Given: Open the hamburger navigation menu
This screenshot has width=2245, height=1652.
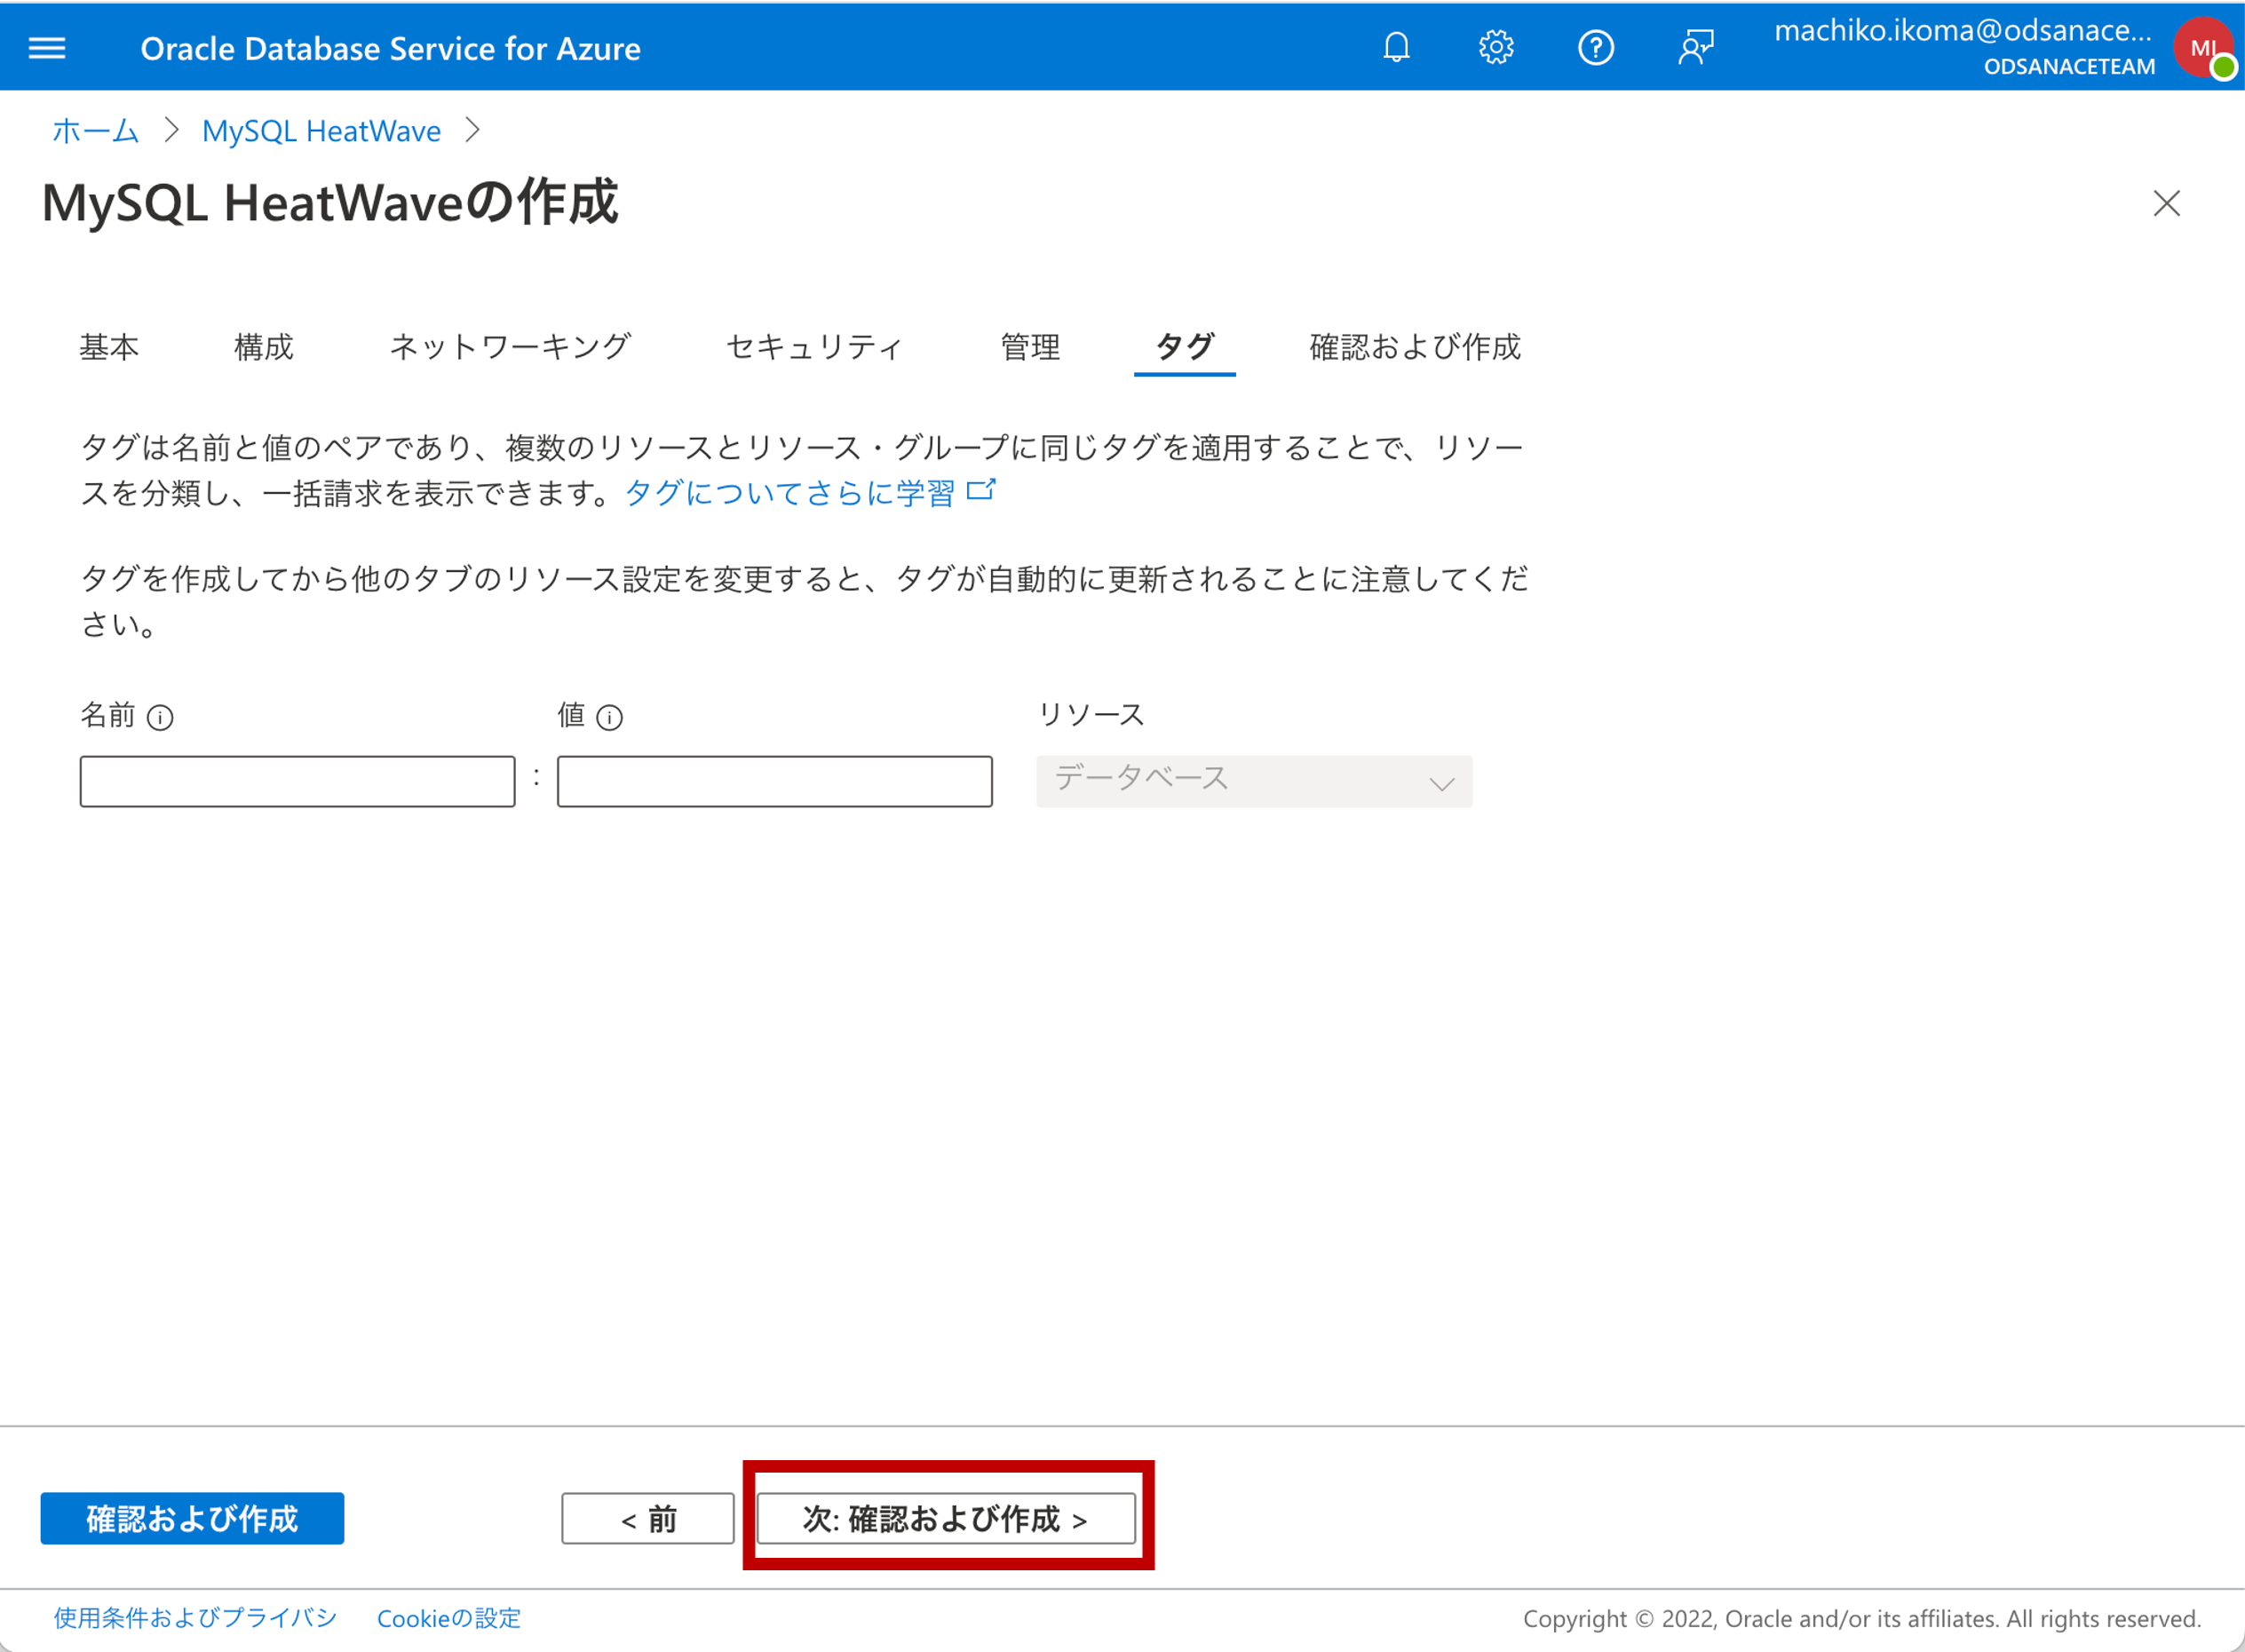Looking at the screenshot, I should click(47, 48).
